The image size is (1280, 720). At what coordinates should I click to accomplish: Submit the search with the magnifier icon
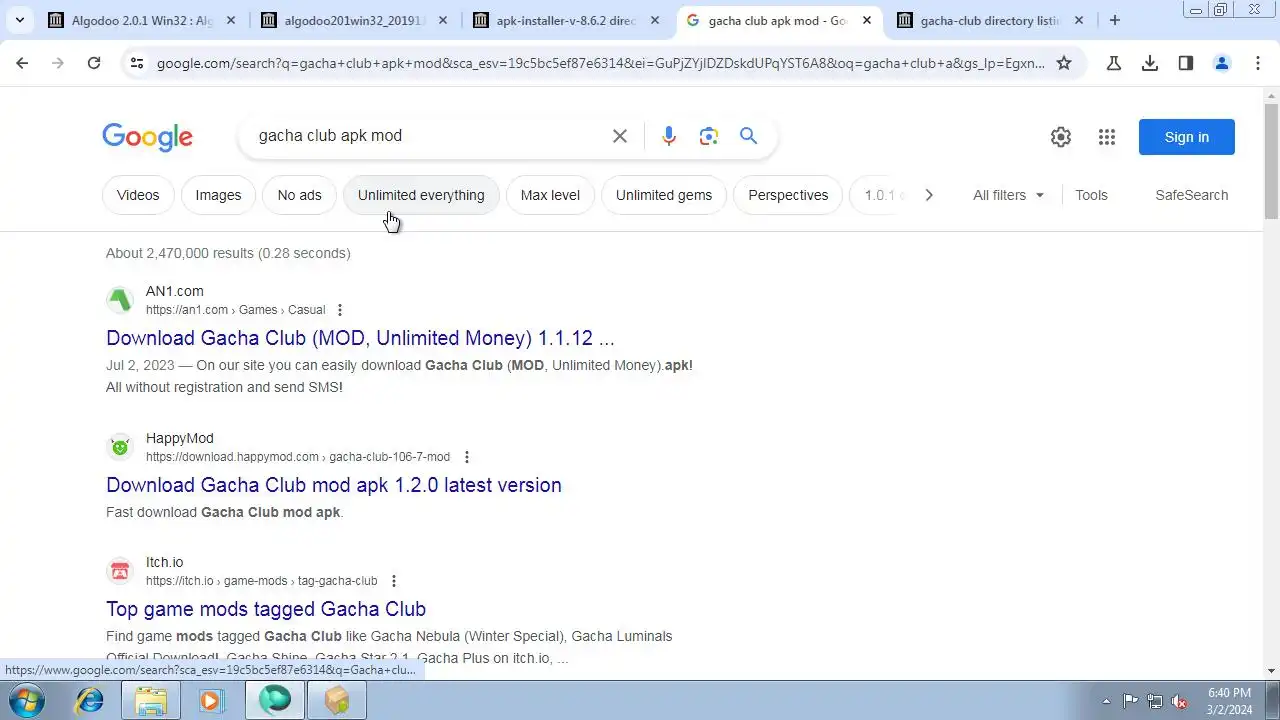[x=749, y=136]
